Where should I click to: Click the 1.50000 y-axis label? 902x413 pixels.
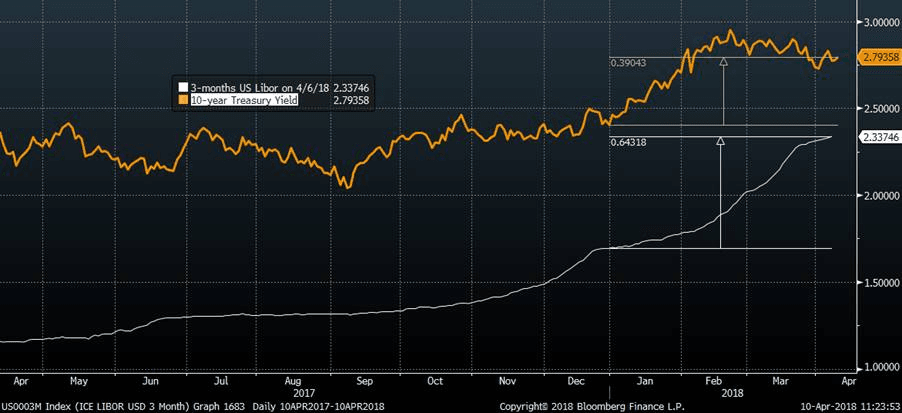(x=878, y=283)
